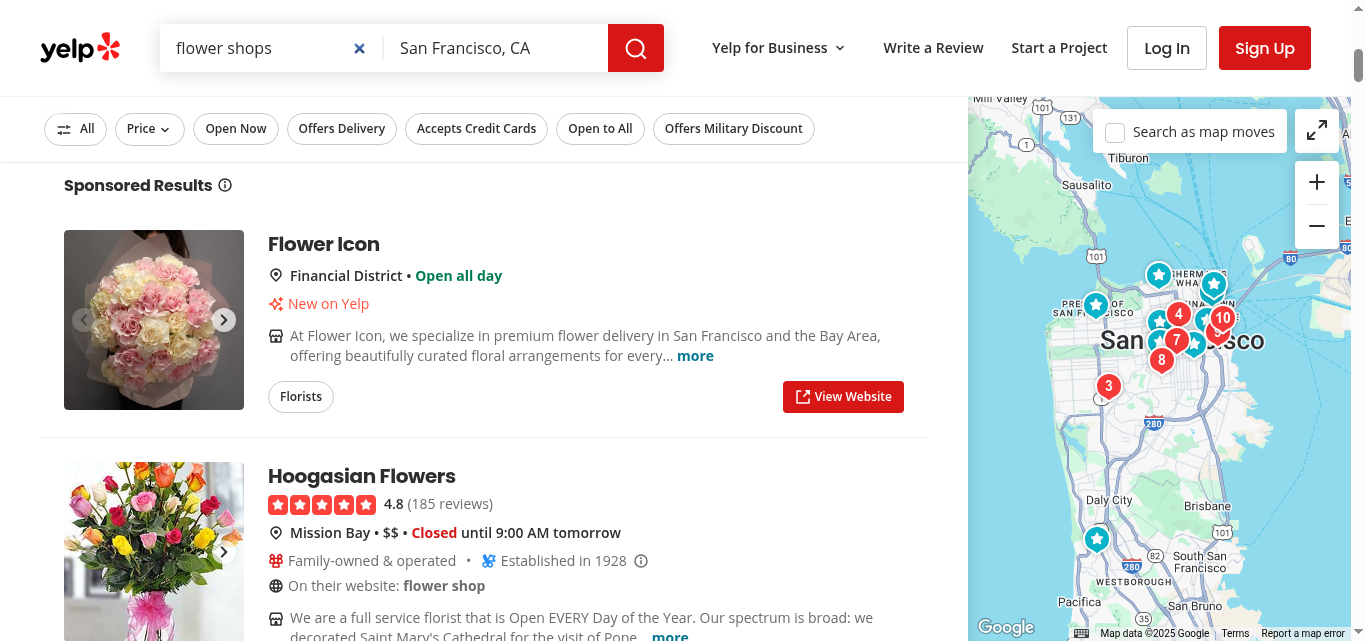Click the map Terms link
1366x641 pixels.
pyautogui.click(x=1235, y=633)
